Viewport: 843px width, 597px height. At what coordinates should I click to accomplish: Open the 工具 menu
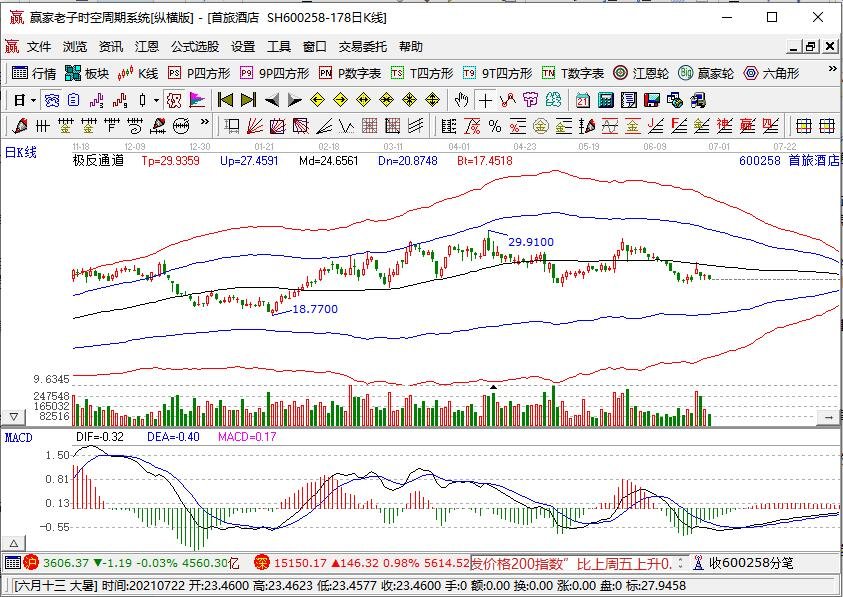(x=279, y=47)
